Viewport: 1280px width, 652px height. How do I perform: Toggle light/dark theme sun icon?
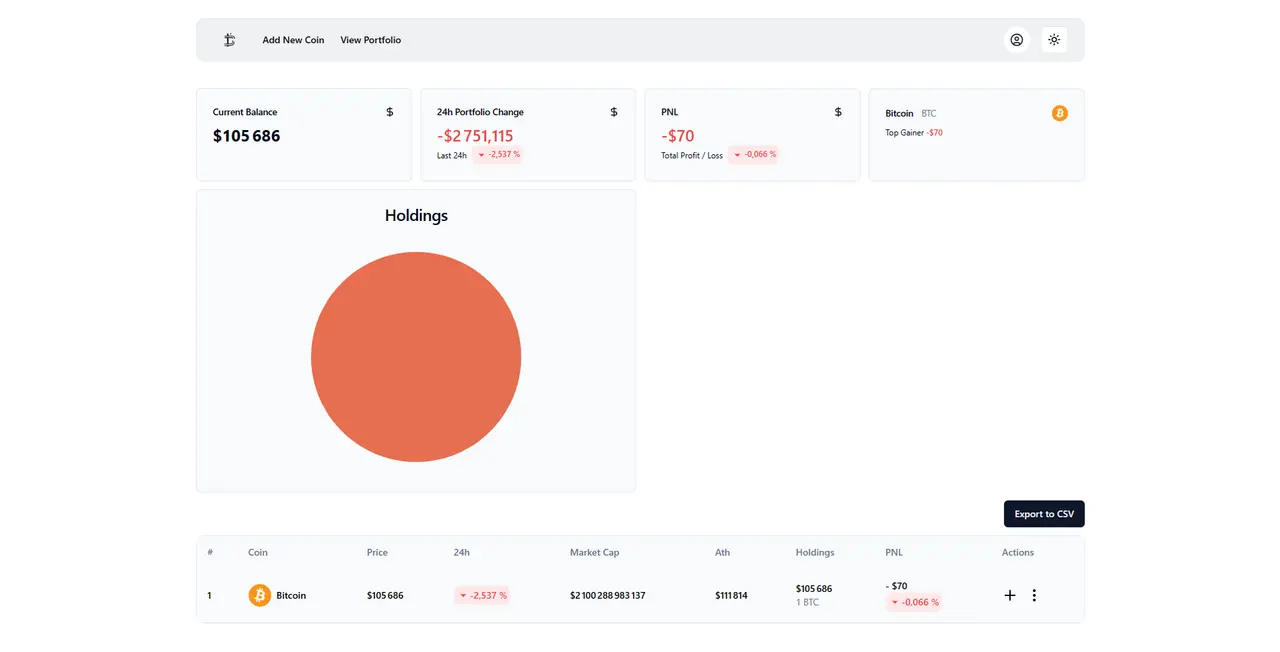click(1054, 40)
